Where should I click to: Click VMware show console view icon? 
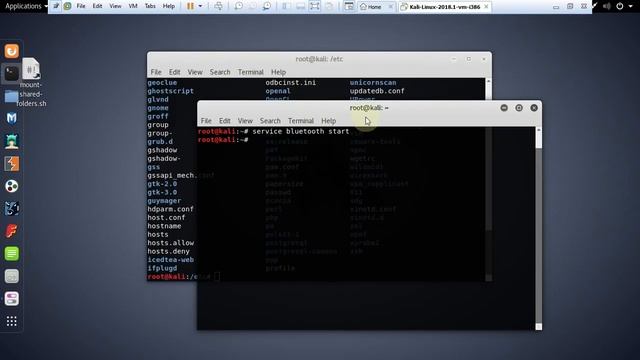point(349,6)
